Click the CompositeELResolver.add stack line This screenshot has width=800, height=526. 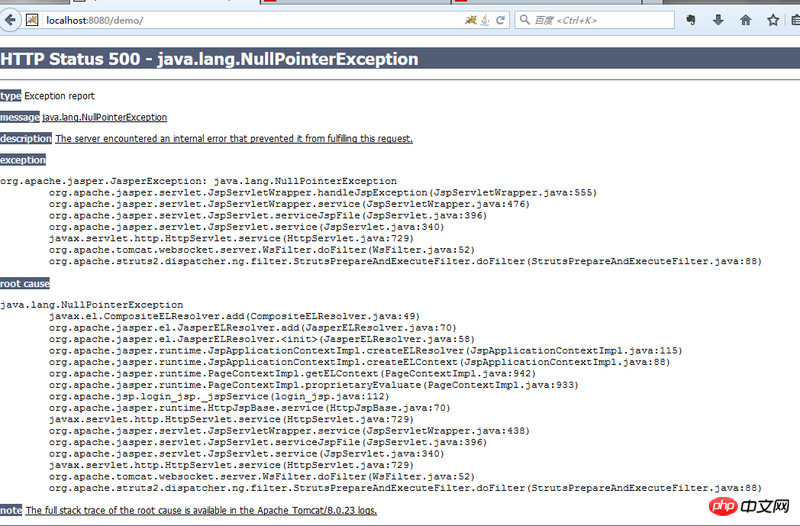pos(235,316)
